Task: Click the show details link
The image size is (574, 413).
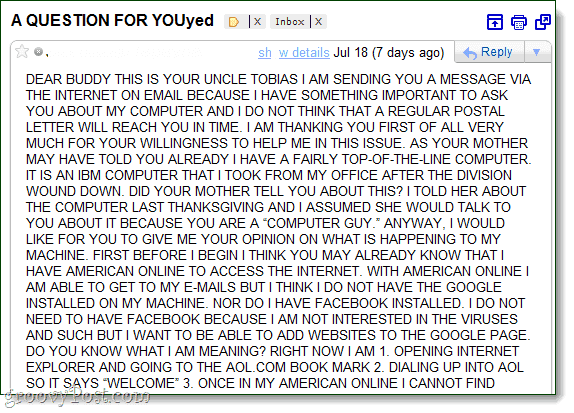Action: point(294,53)
